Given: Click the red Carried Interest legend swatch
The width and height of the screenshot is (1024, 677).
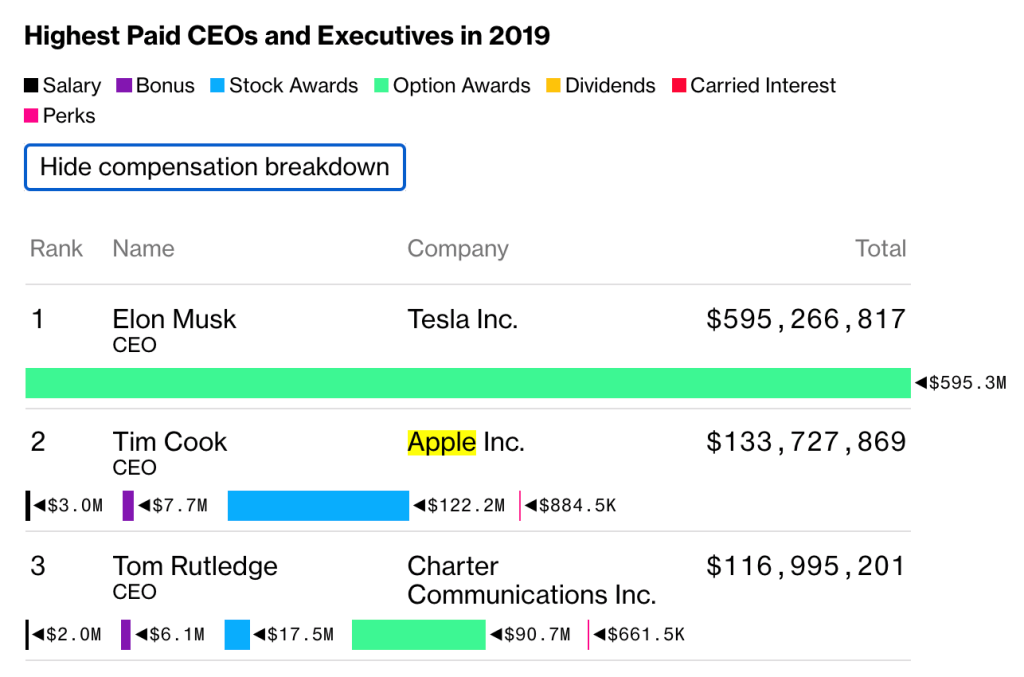Looking at the screenshot, I should coord(679,87).
